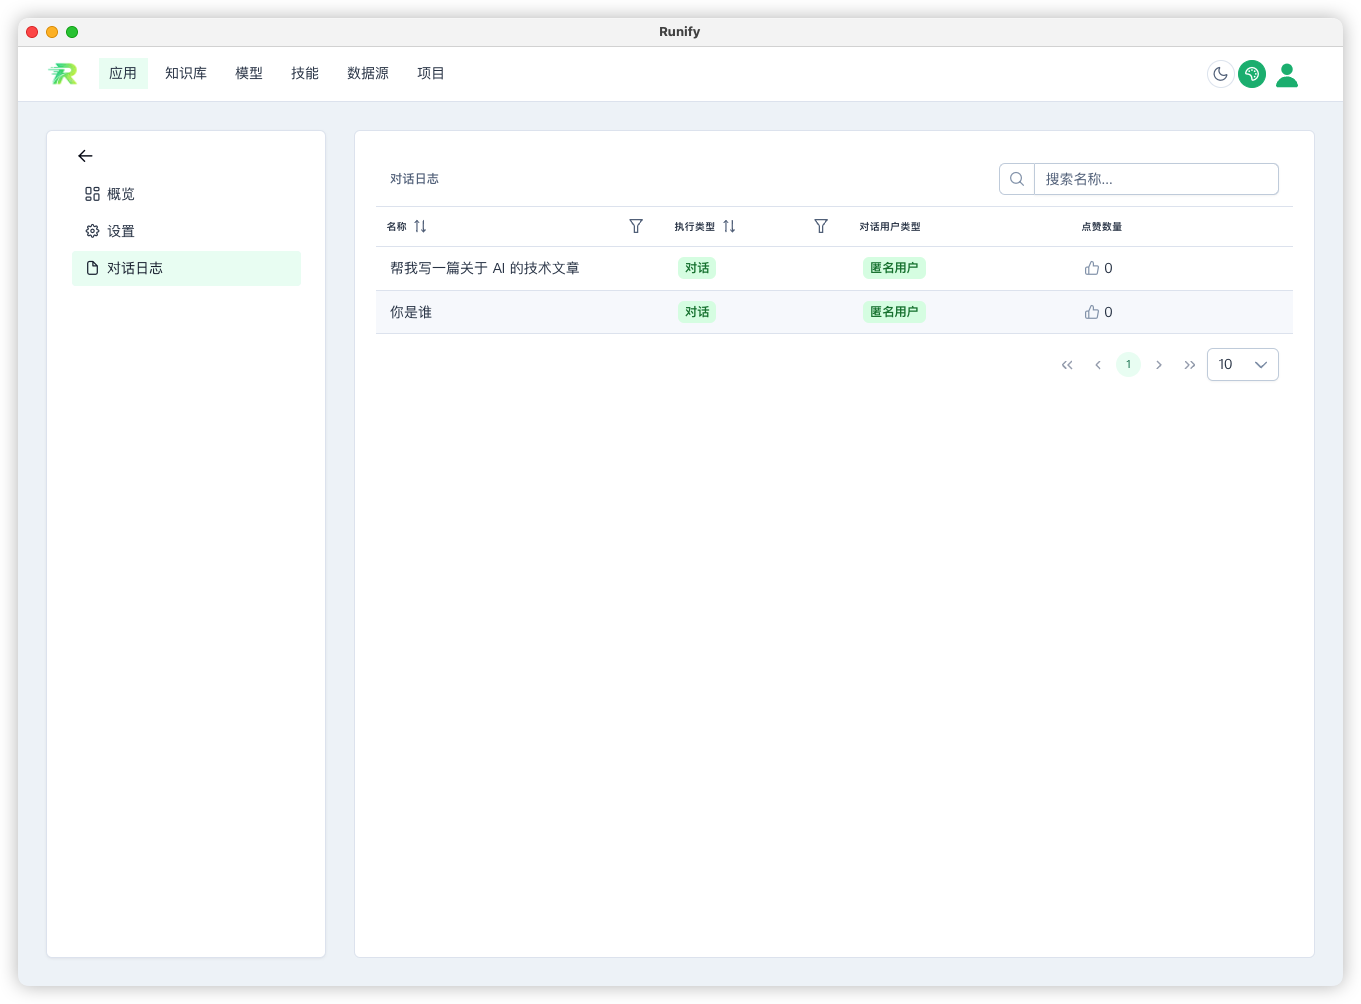
Task: Switch to 技能 tab
Action: [305, 73]
